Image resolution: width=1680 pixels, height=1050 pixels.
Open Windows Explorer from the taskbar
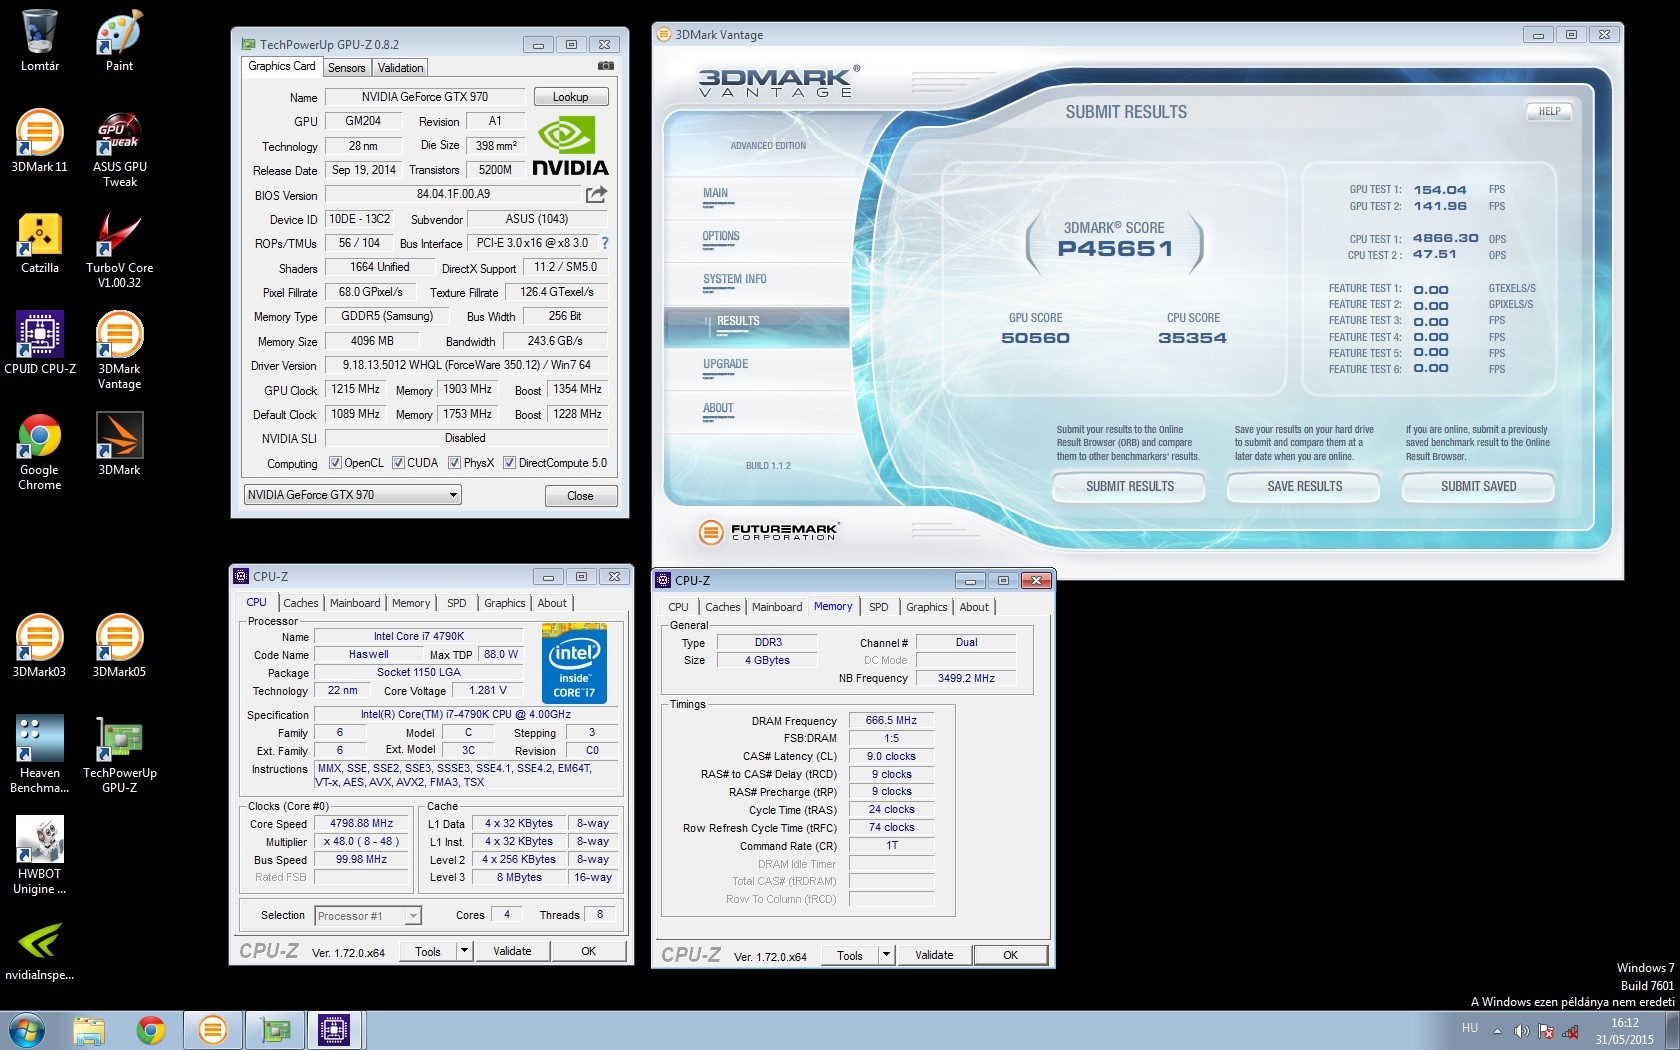pyautogui.click(x=89, y=1030)
